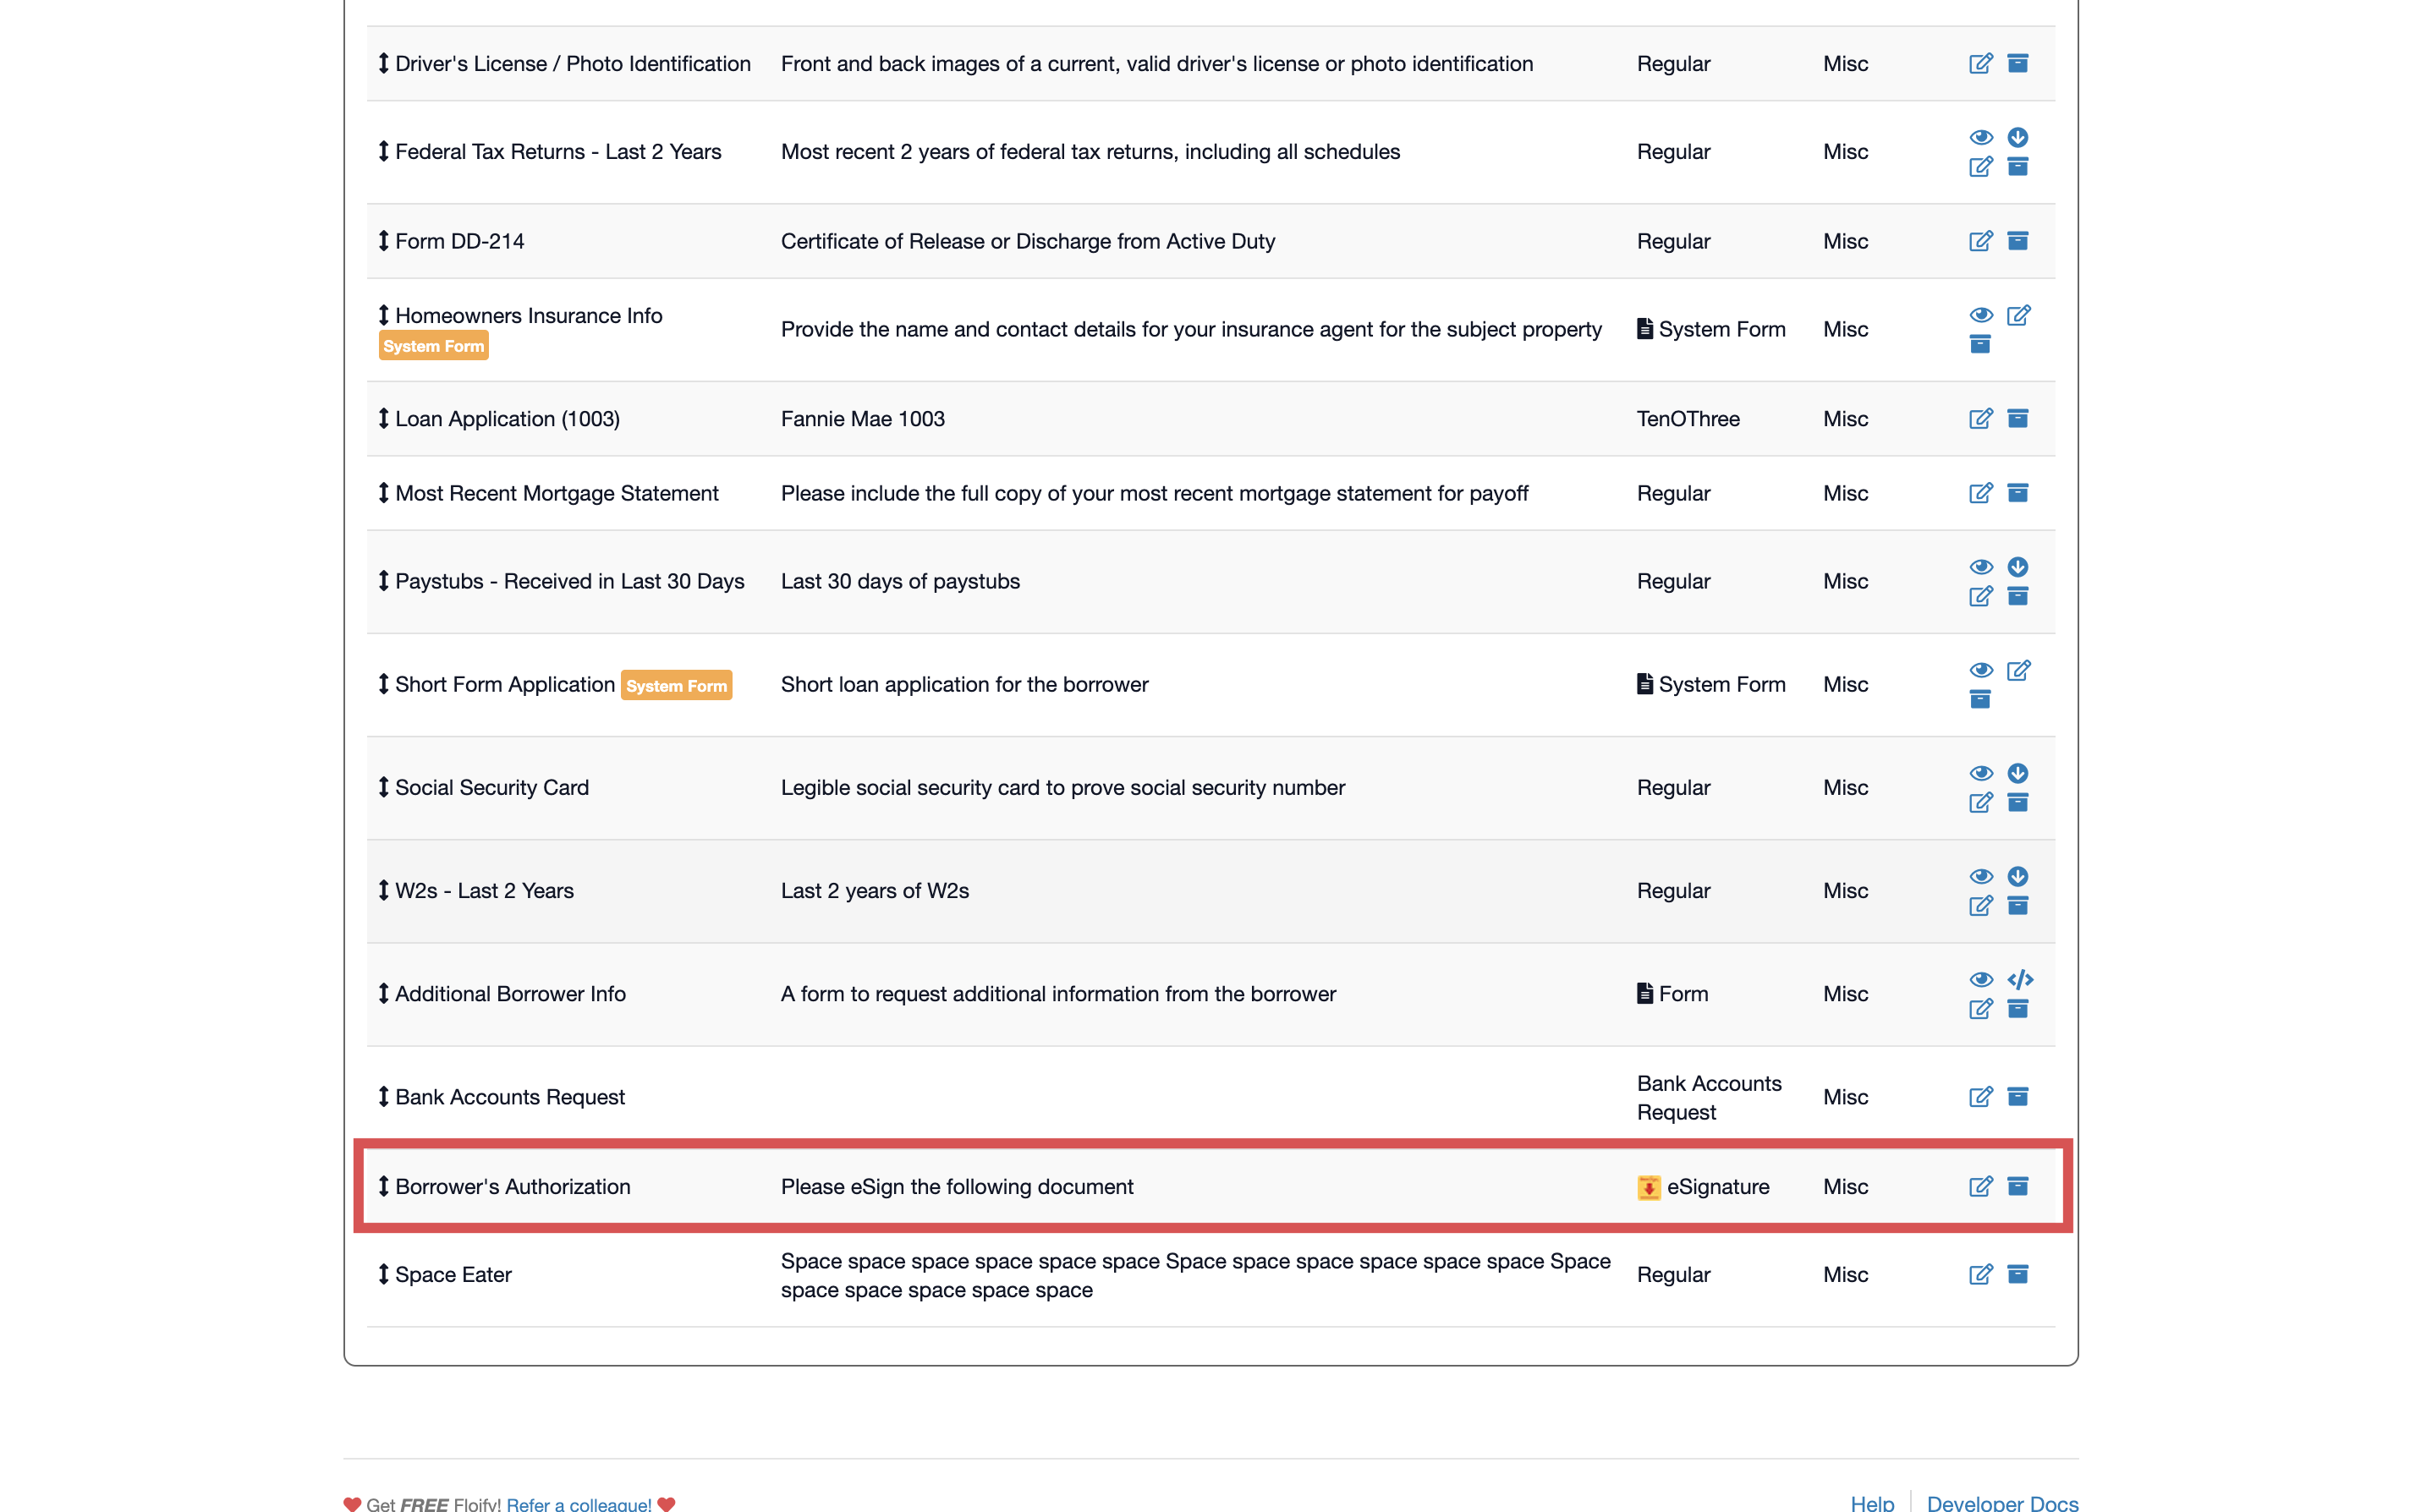Download the W2s - Last 2 Years files

click(x=2018, y=875)
